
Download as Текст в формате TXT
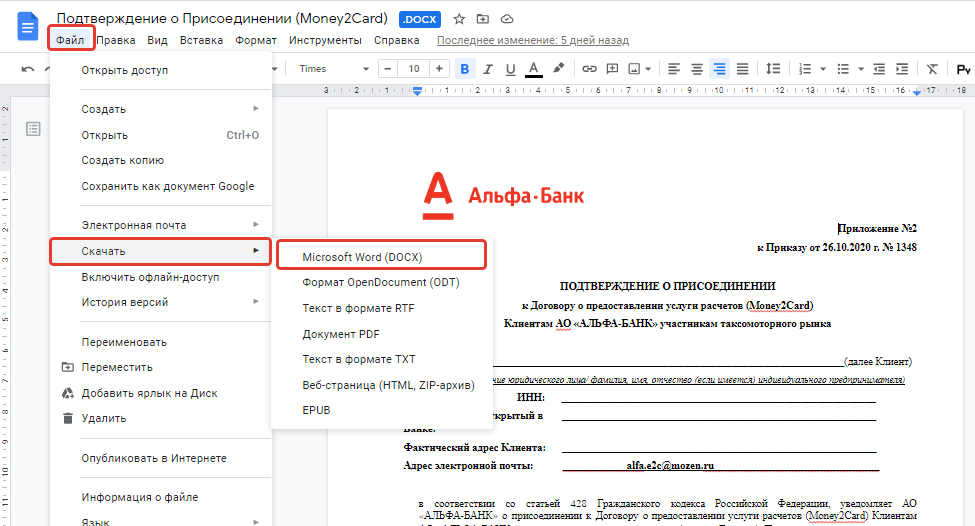point(381,359)
